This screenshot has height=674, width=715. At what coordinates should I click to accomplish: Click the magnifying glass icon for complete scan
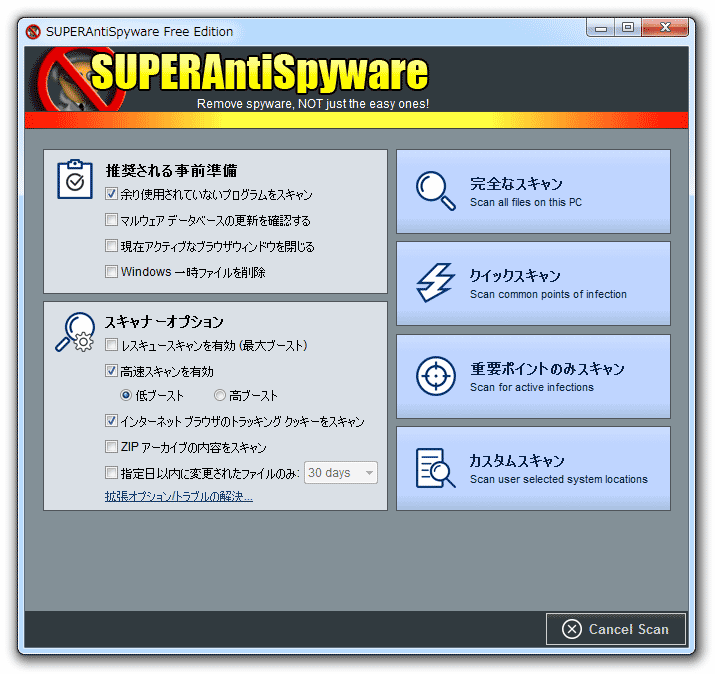point(435,191)
